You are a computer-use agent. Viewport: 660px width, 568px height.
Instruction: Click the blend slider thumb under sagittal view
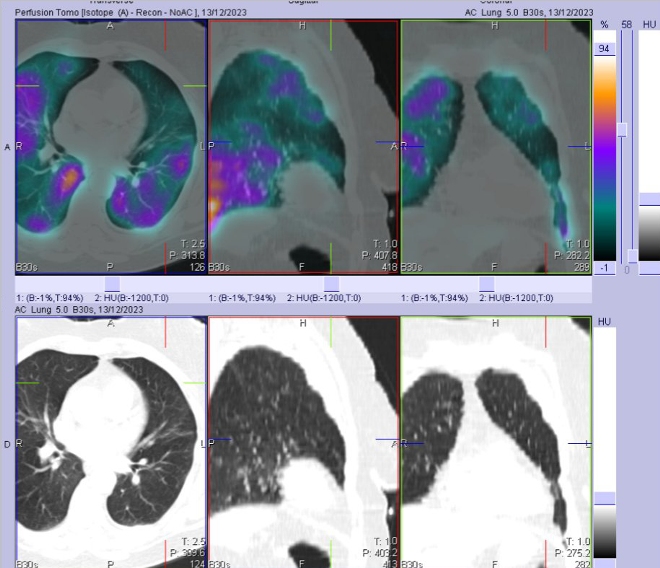click(331, 284)
